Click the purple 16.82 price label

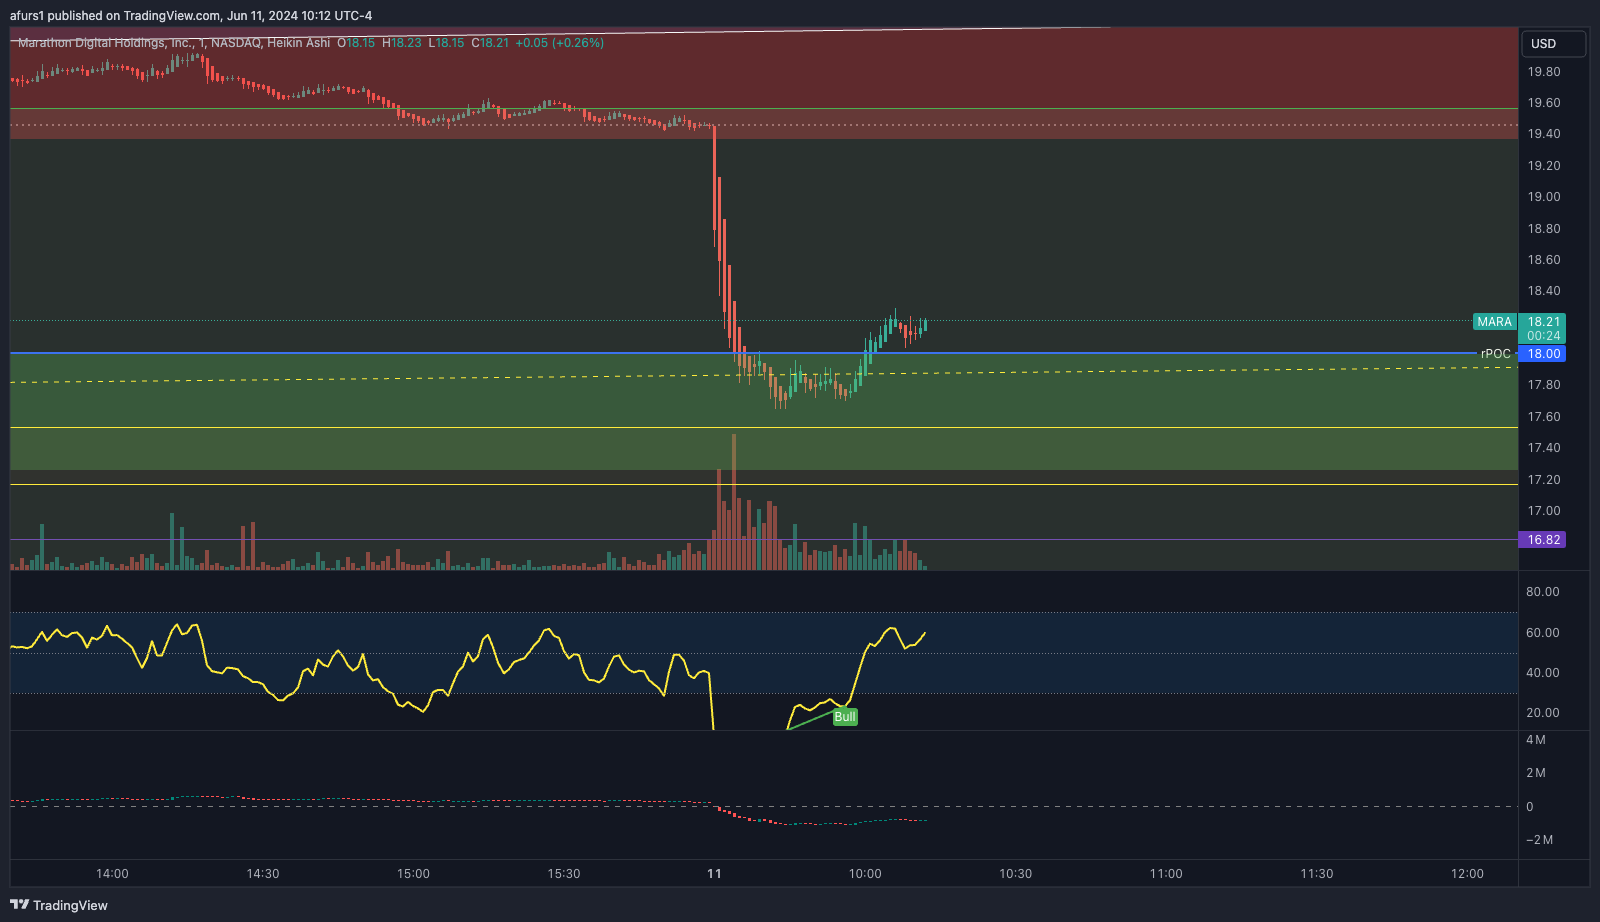point(1543,540)
